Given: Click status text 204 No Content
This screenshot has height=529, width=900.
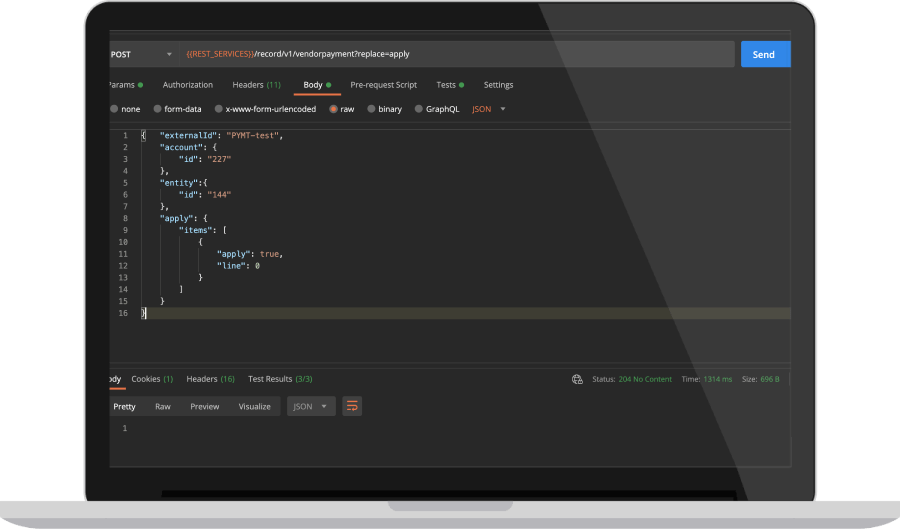Looking at the screenshot, I should point(645,379).
